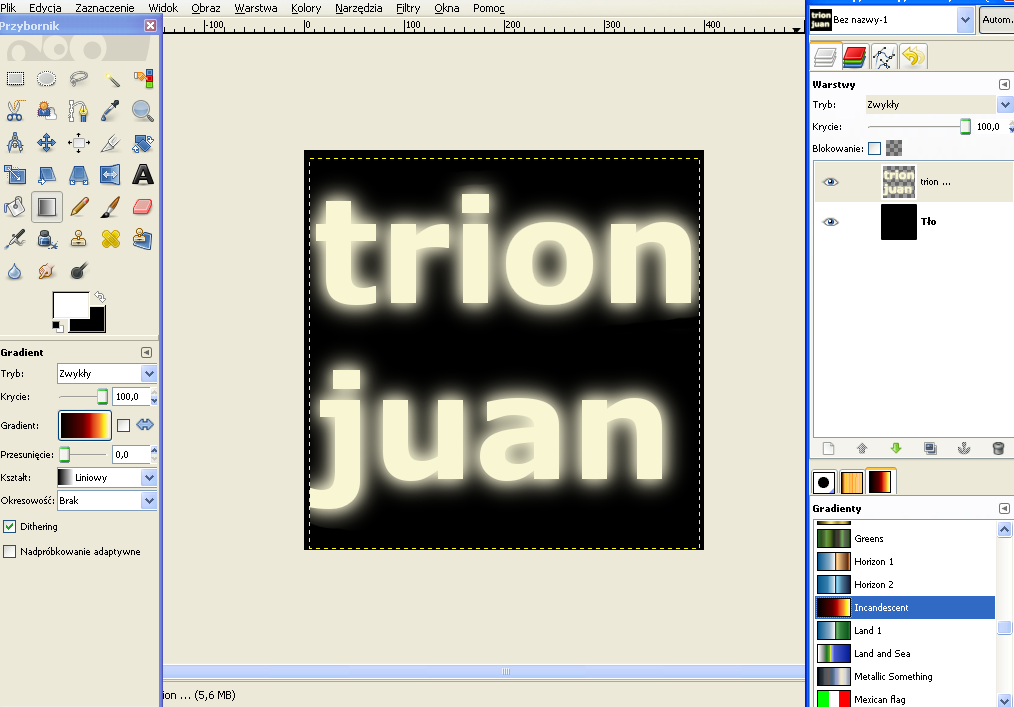This screenshot has height=707, width=1014.
Task: Activate the Paintbrush tool
Action: [111, 207]
